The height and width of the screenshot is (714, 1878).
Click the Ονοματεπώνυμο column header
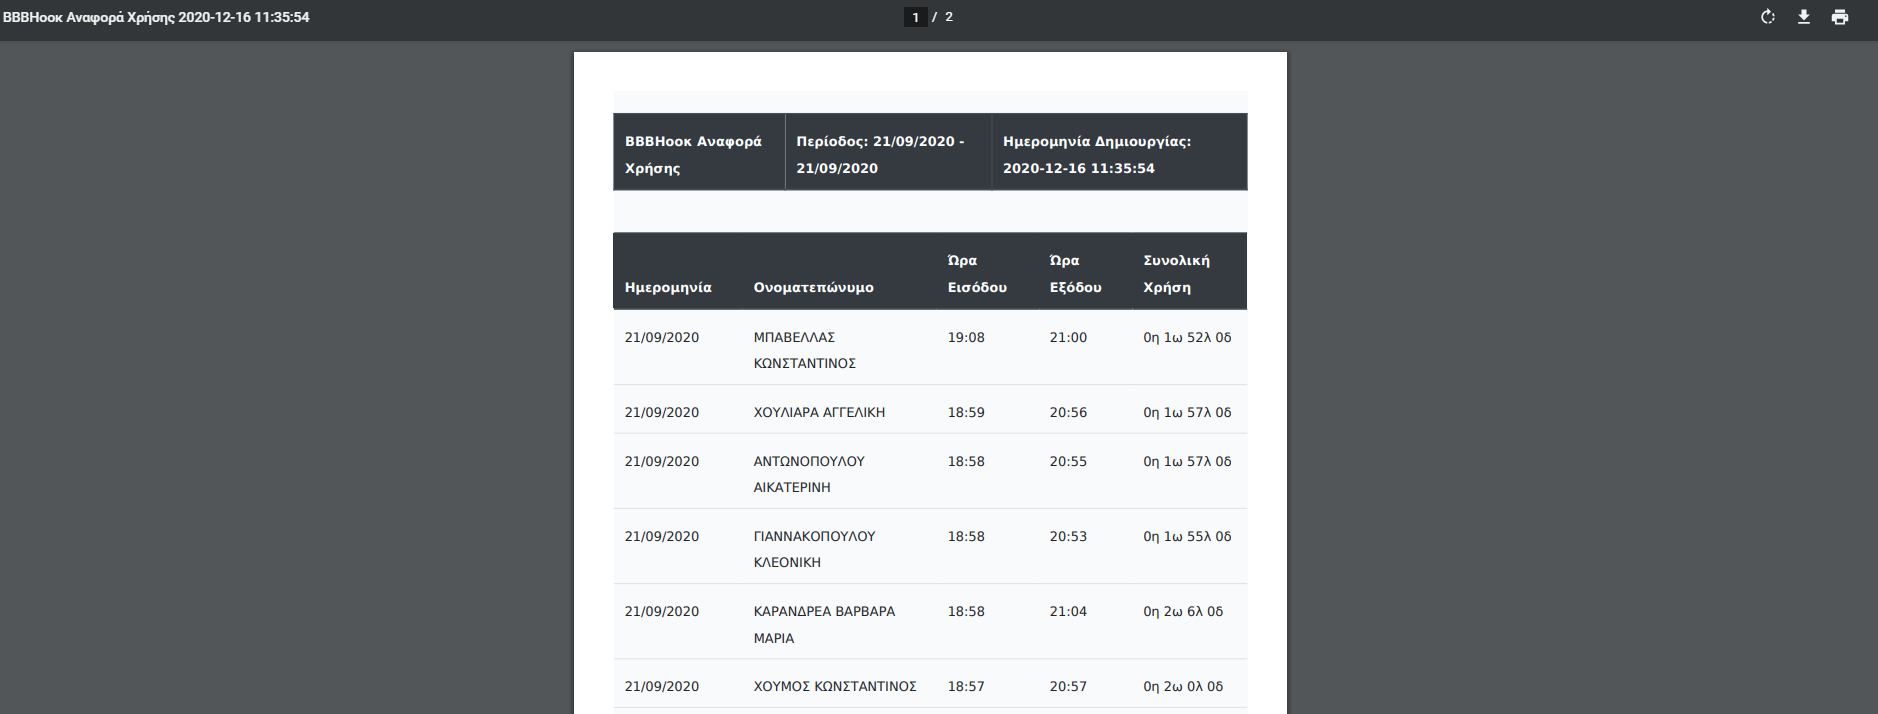pos(813,287)
